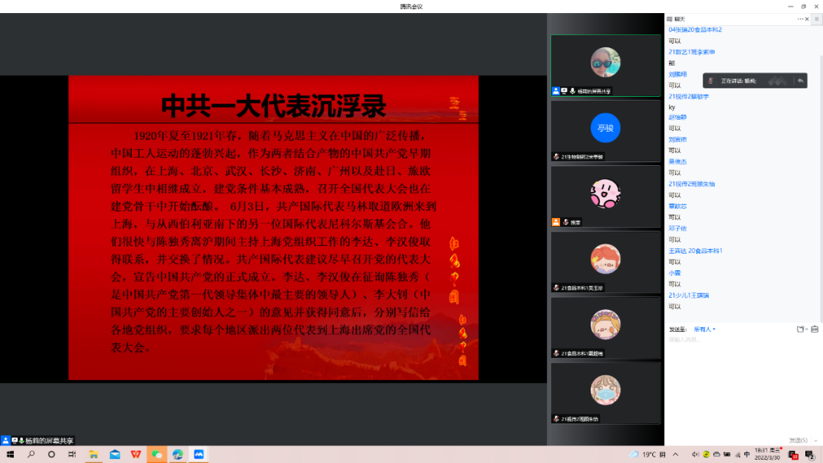Image resolution: width=823 pixels, height=463 pixels.
Task: Select the blue circle avatar participant tile
Action: pyautogui.click(x=605, y=130)
